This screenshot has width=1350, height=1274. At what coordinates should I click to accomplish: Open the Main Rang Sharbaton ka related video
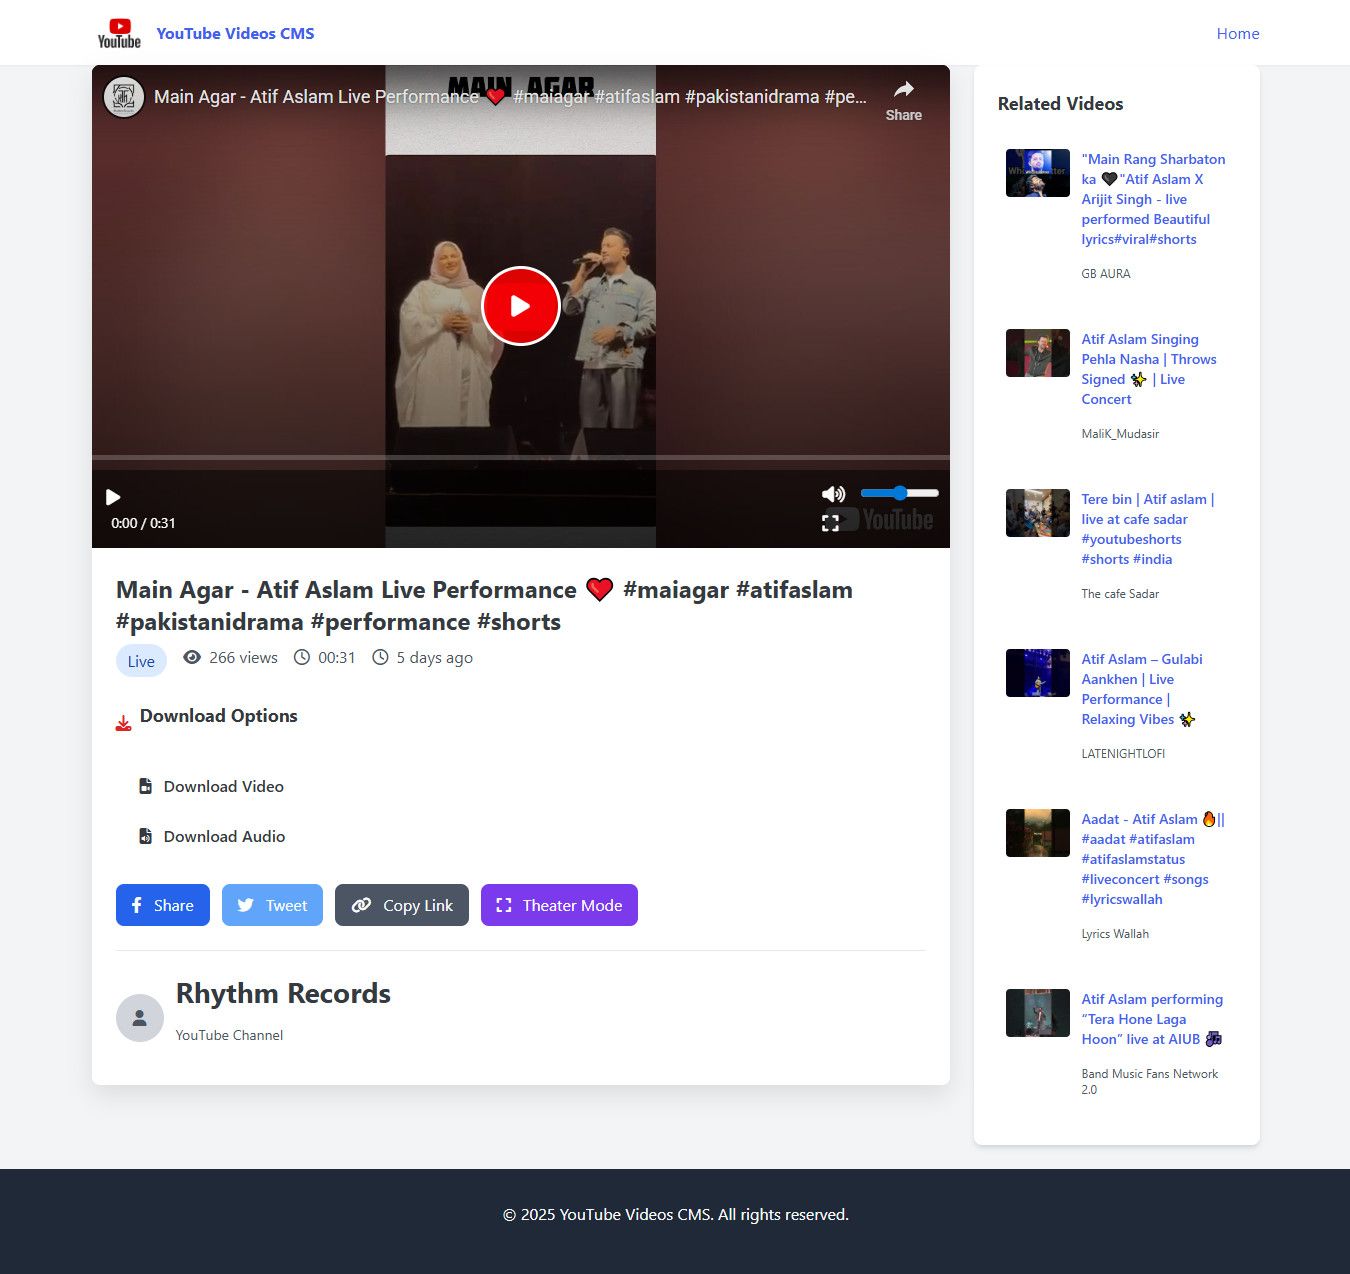click(x=1153, y=199)
